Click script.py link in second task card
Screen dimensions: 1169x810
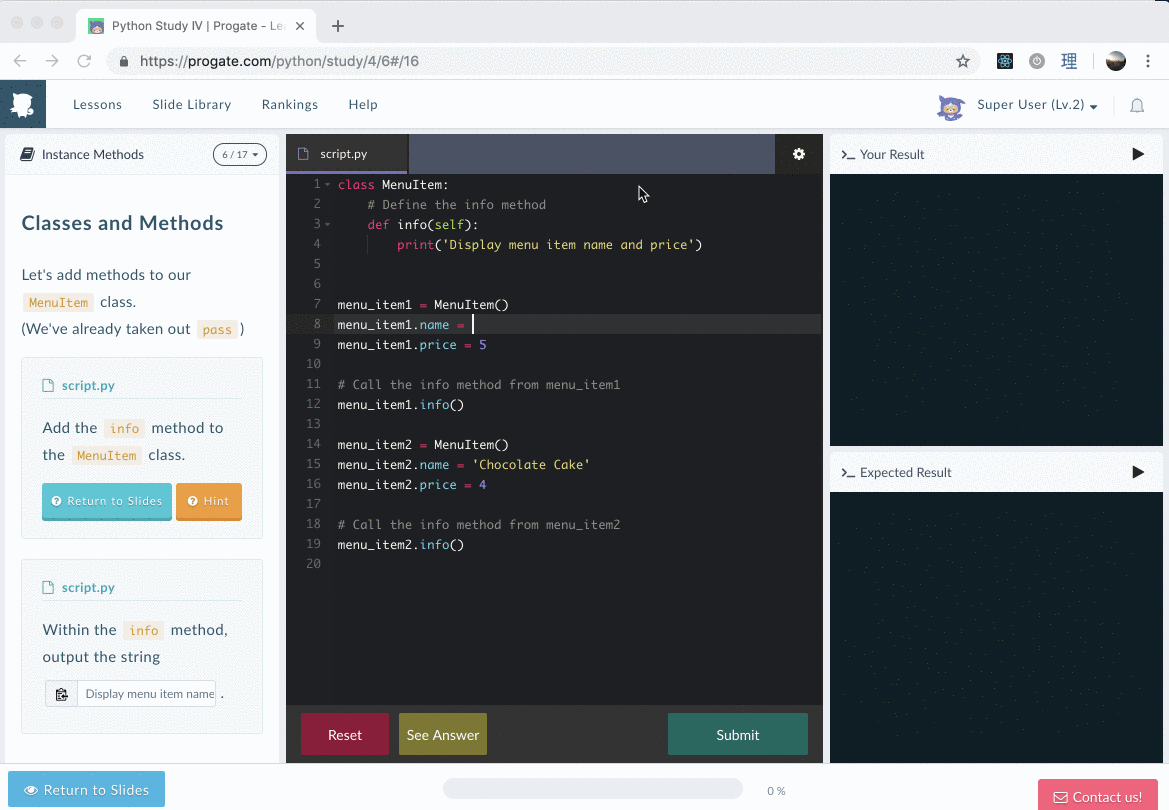point(88,588)
